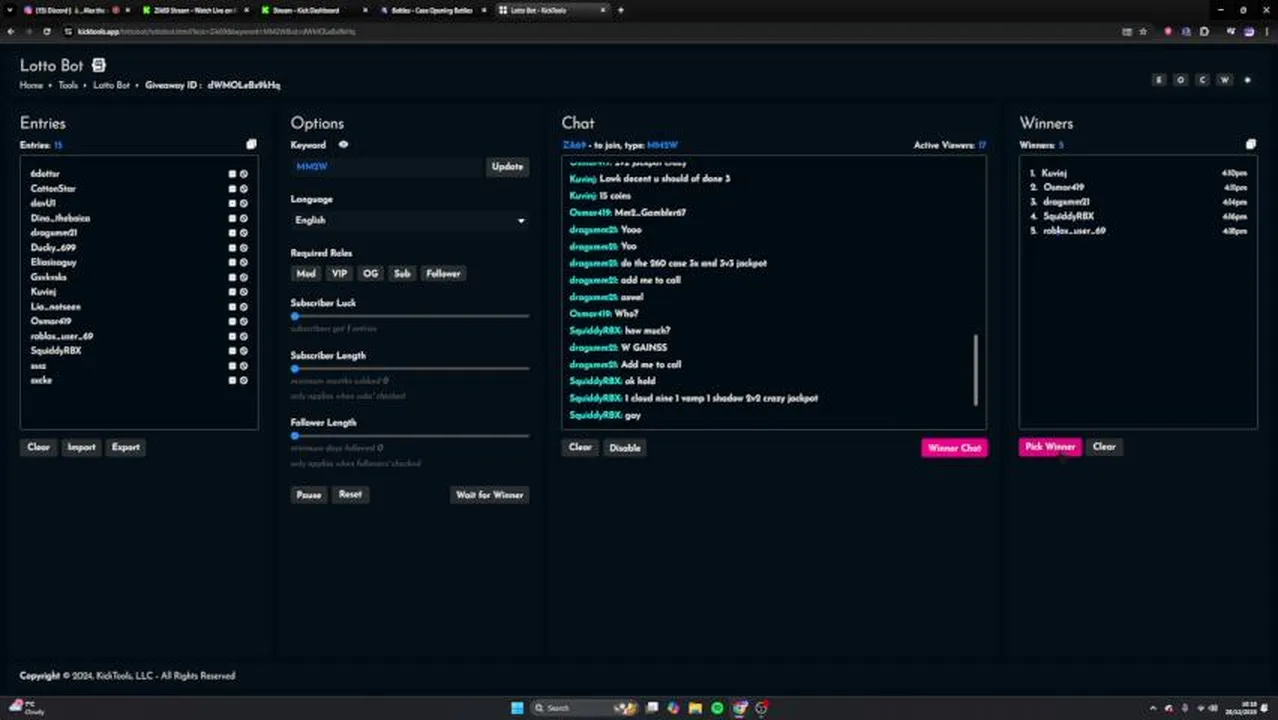Open Lotto Bot breadcrumb link
Image resolution: width=1278 pixels, height=720 pixels.
[111, 86]
